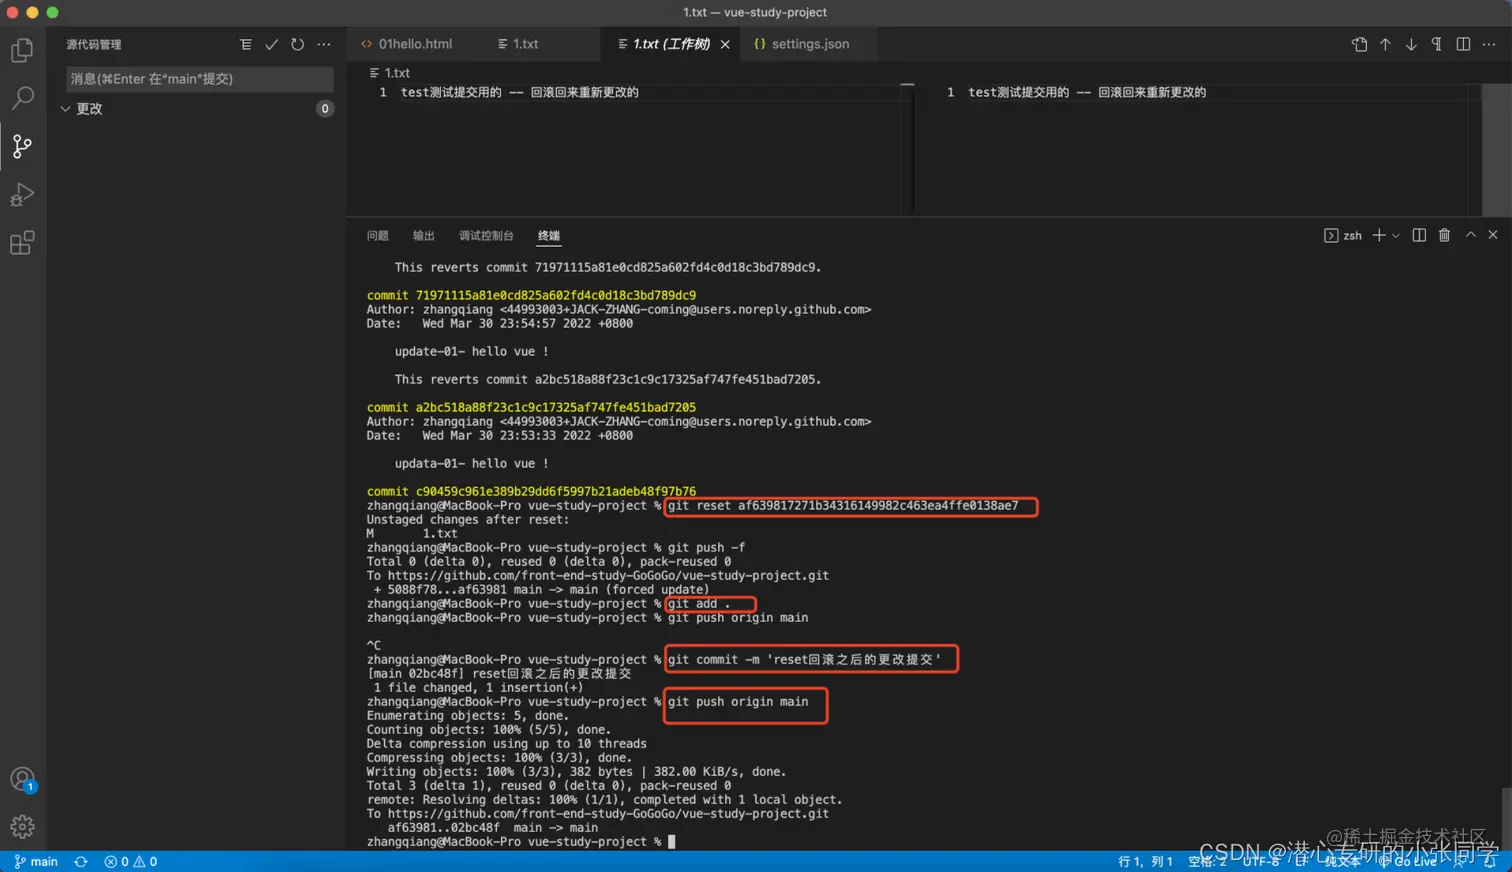This screenshot has width=1512, height=872.
Task: Change indentation via 空格: 2
Action: pyautogui.click(x=1207, y=862)
